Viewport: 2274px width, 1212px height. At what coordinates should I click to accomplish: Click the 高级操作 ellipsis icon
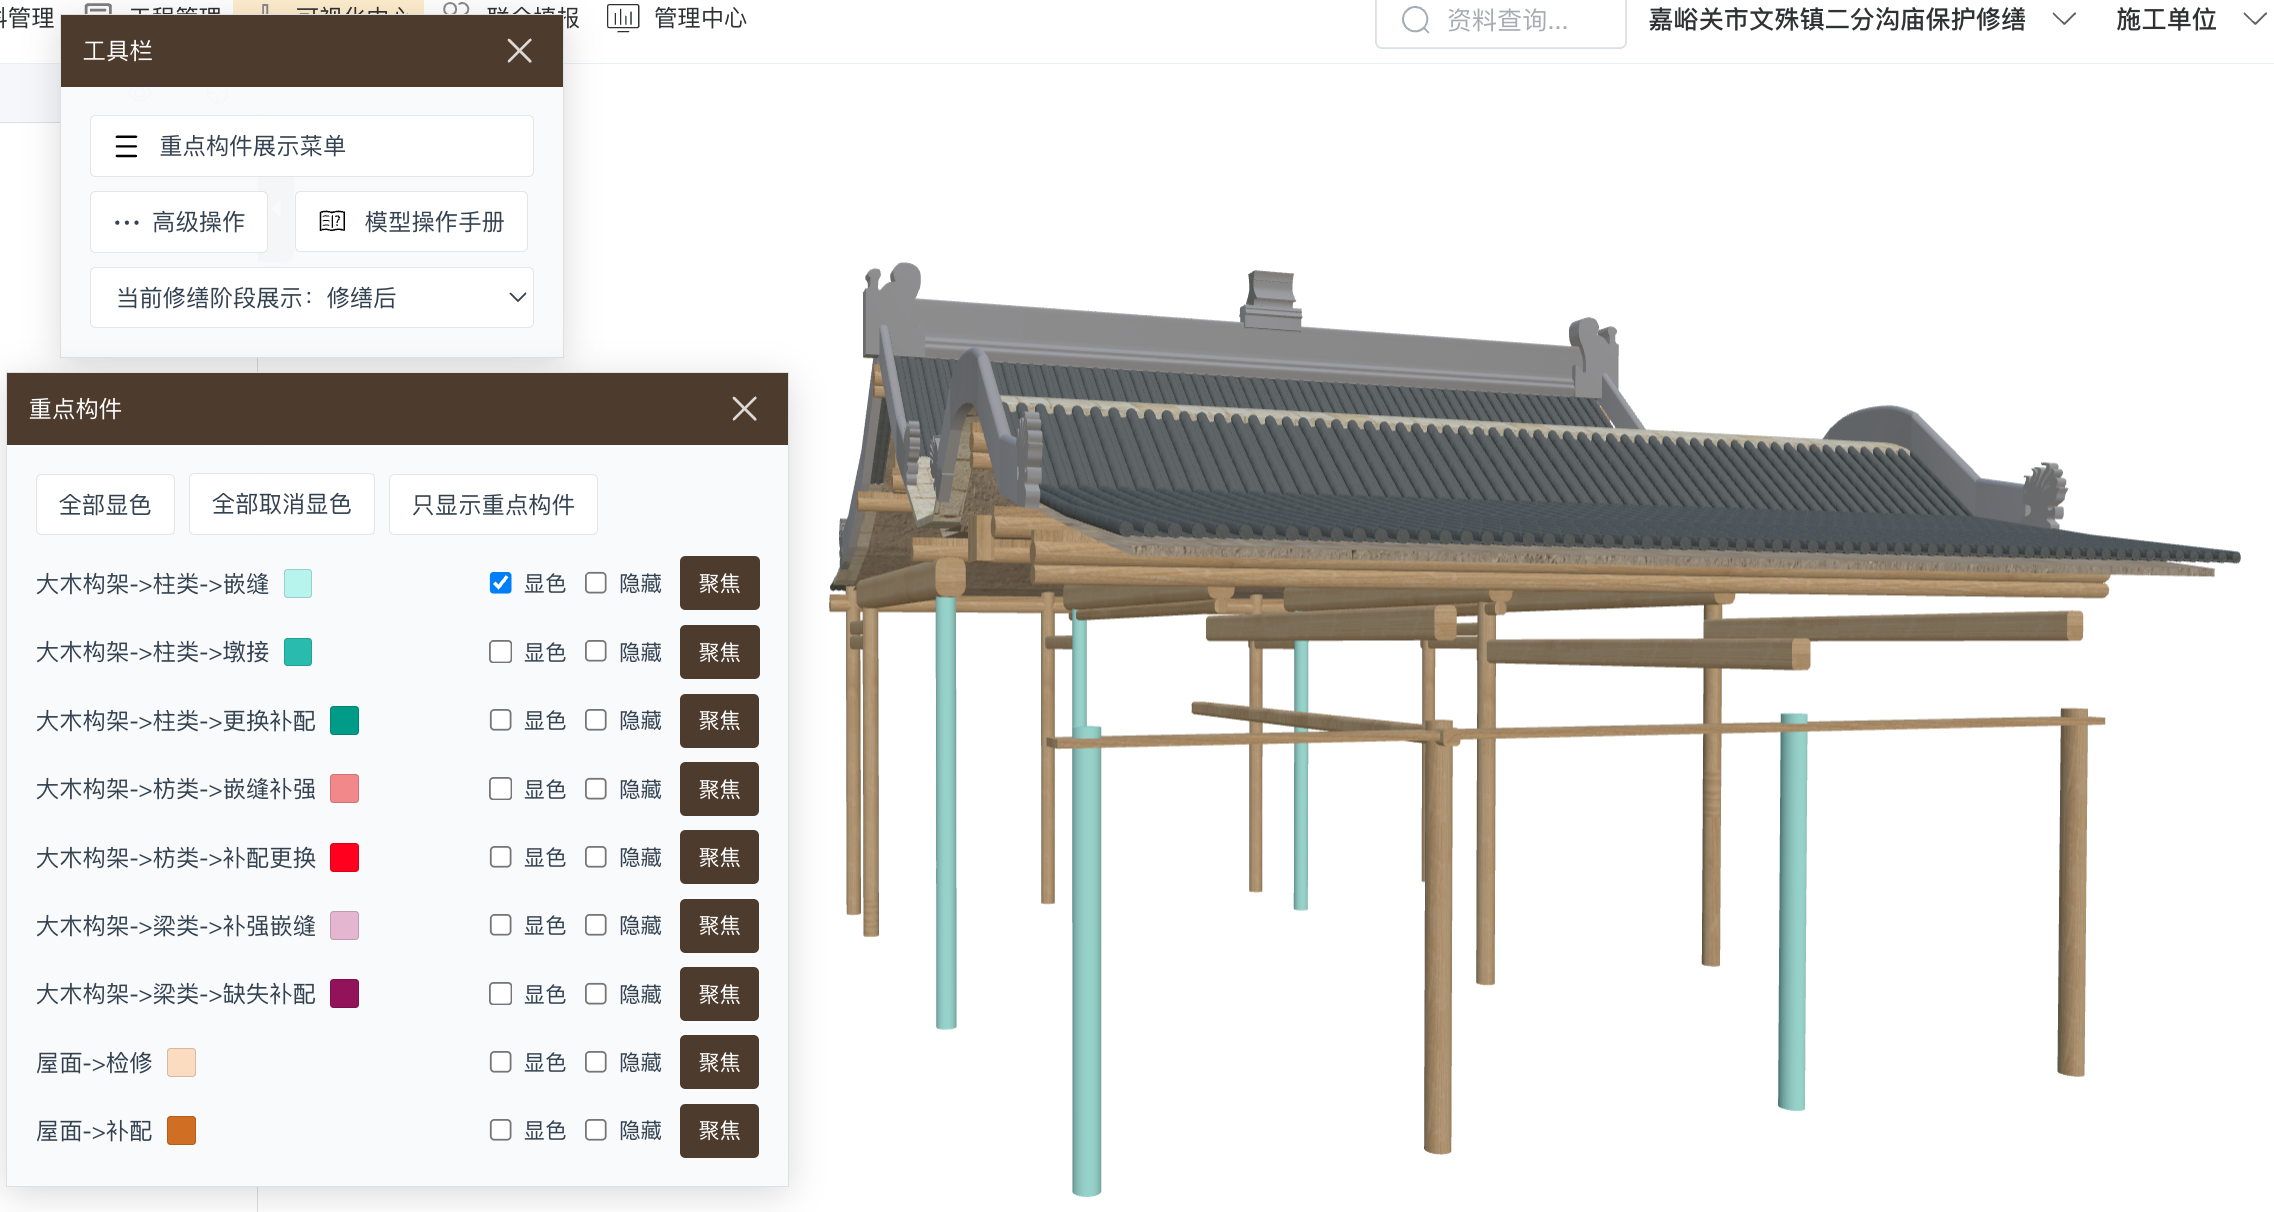point(127,222)
